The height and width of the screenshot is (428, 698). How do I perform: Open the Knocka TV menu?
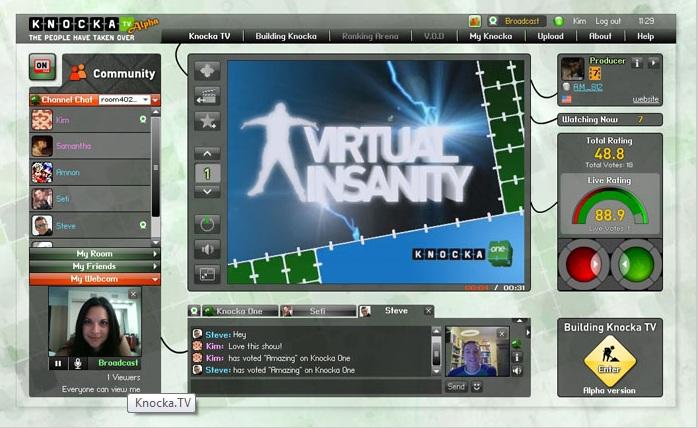point(209,37)
